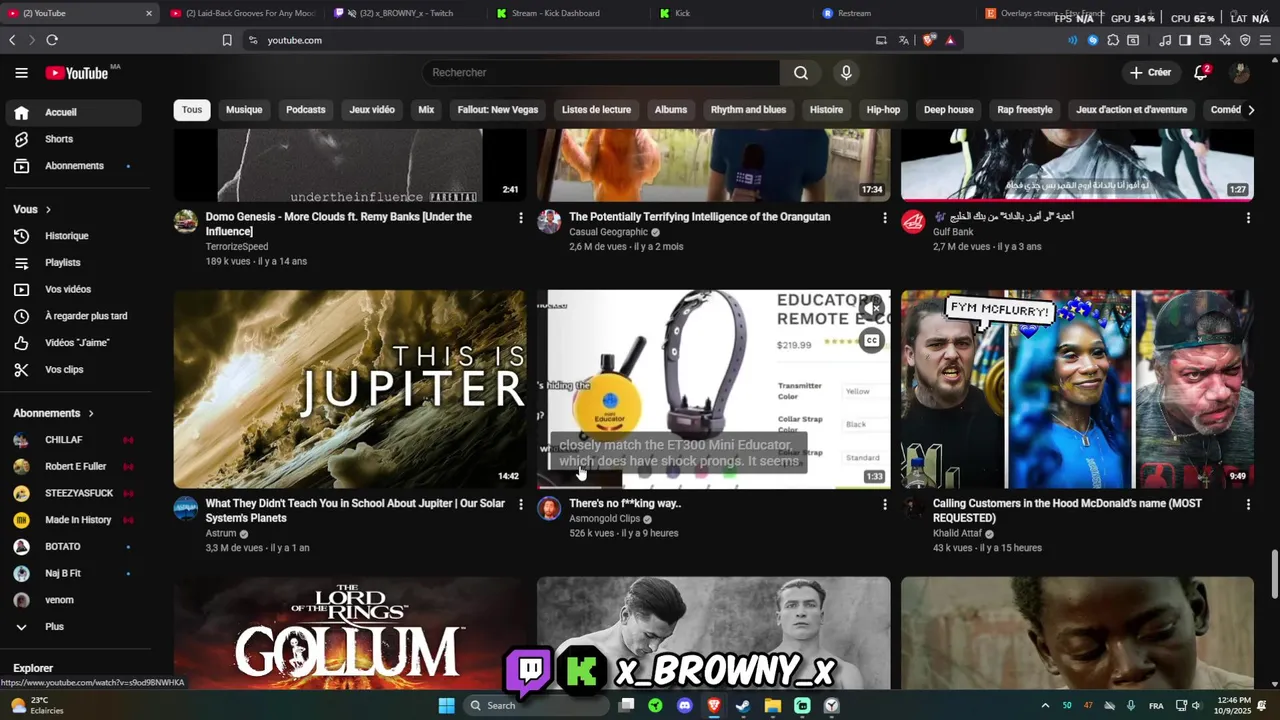The height and width of the screenshot is (720, 1280).
Task: Show more category chips with right arrow
Action: (1250, 110)
